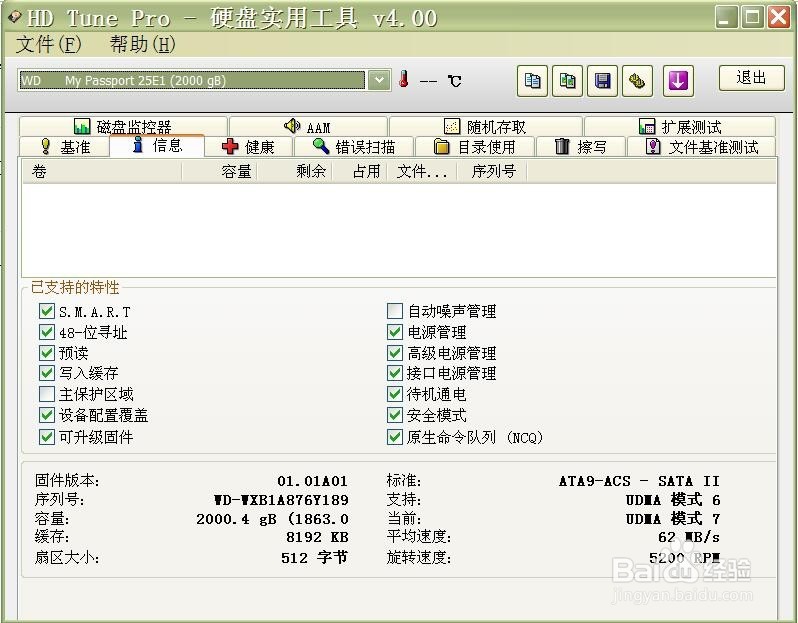Click capacity value 2000.4 gB
Viewport: 798px width, 623px height.
(x=237, y=519)
